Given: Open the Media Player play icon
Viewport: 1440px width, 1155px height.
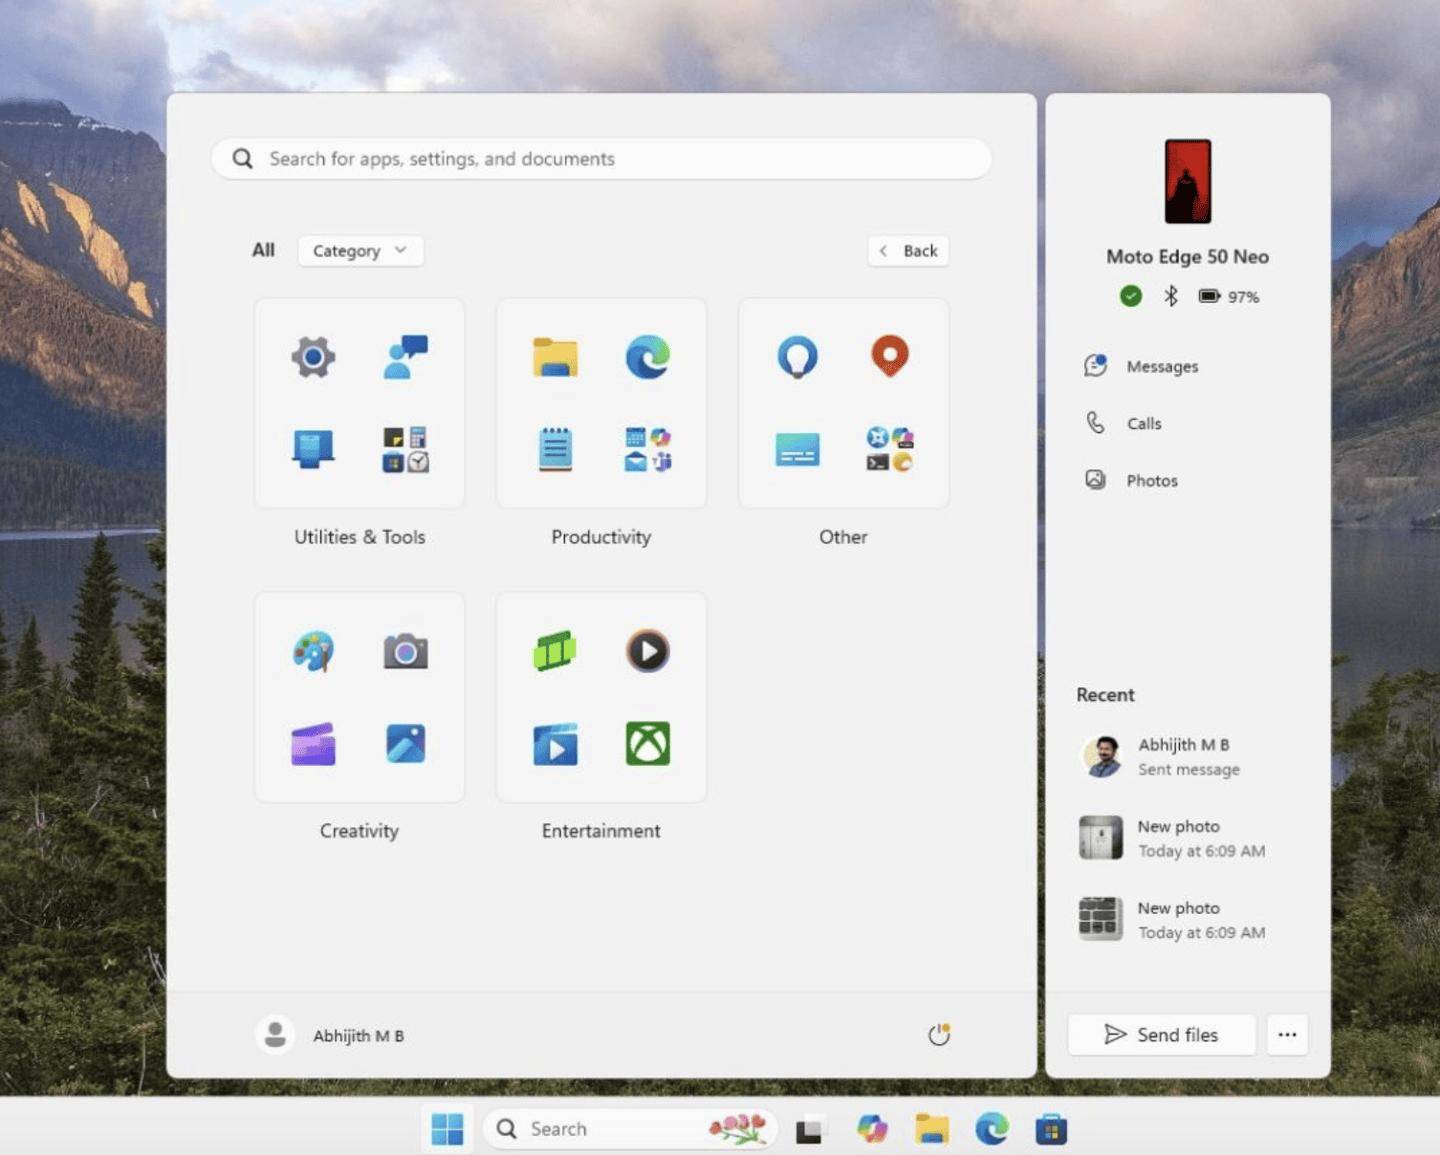Looking at the screenshot, I should pyautogui.click(x=647, y=651).
